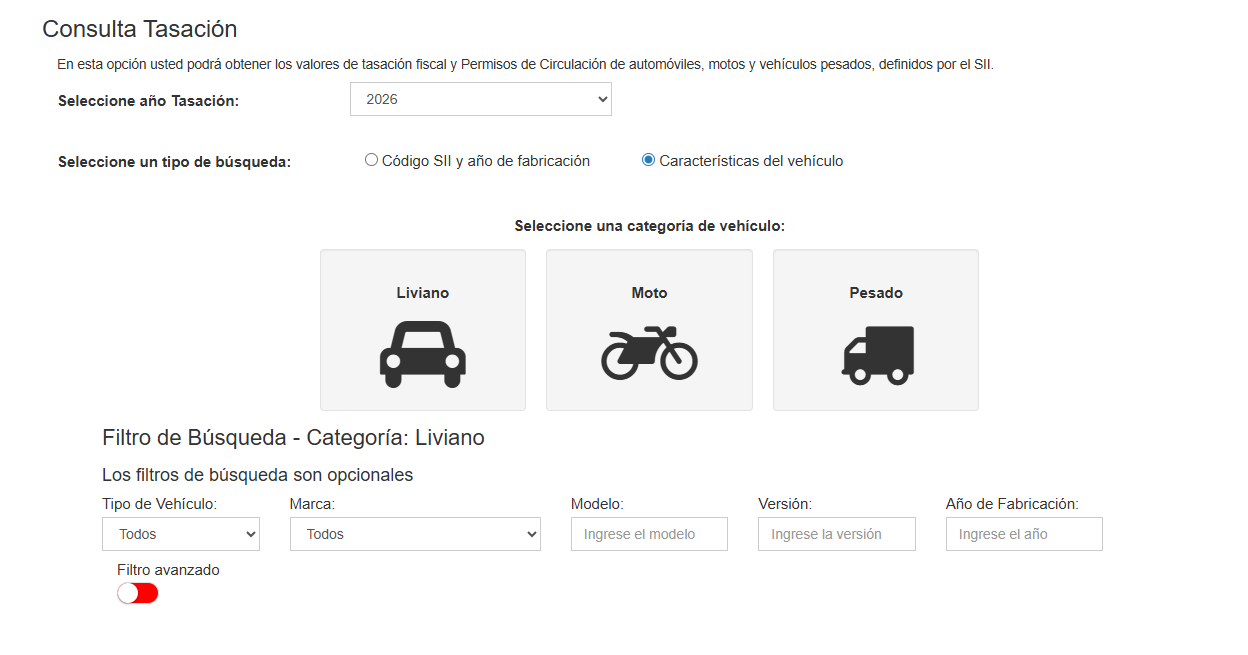Pick the Pesado card title
The width and height of the screenshot is (1248, 655).
coord(876,293)
